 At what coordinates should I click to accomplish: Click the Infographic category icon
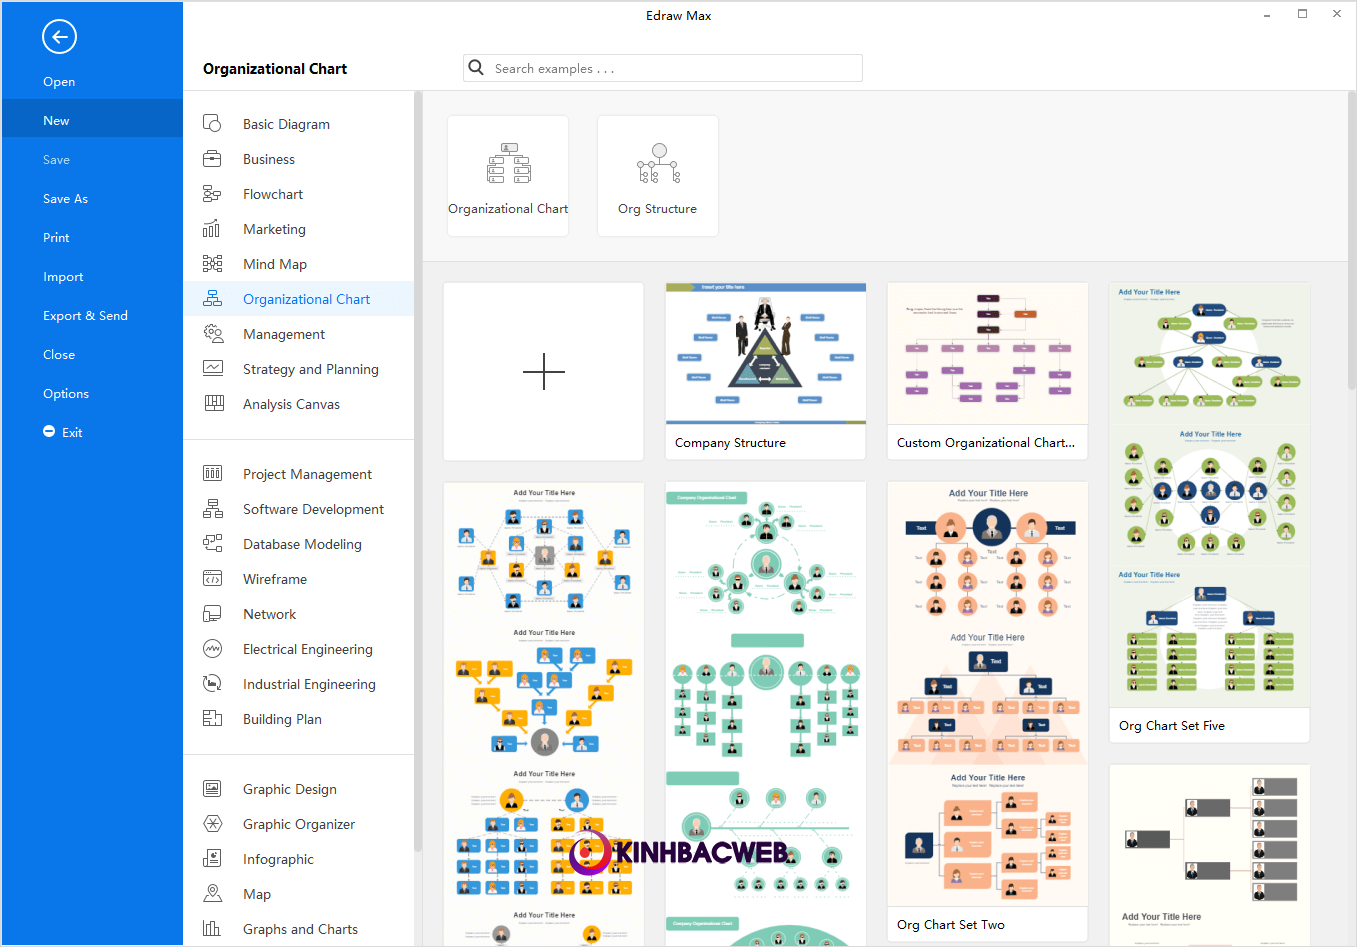[212, 858]
